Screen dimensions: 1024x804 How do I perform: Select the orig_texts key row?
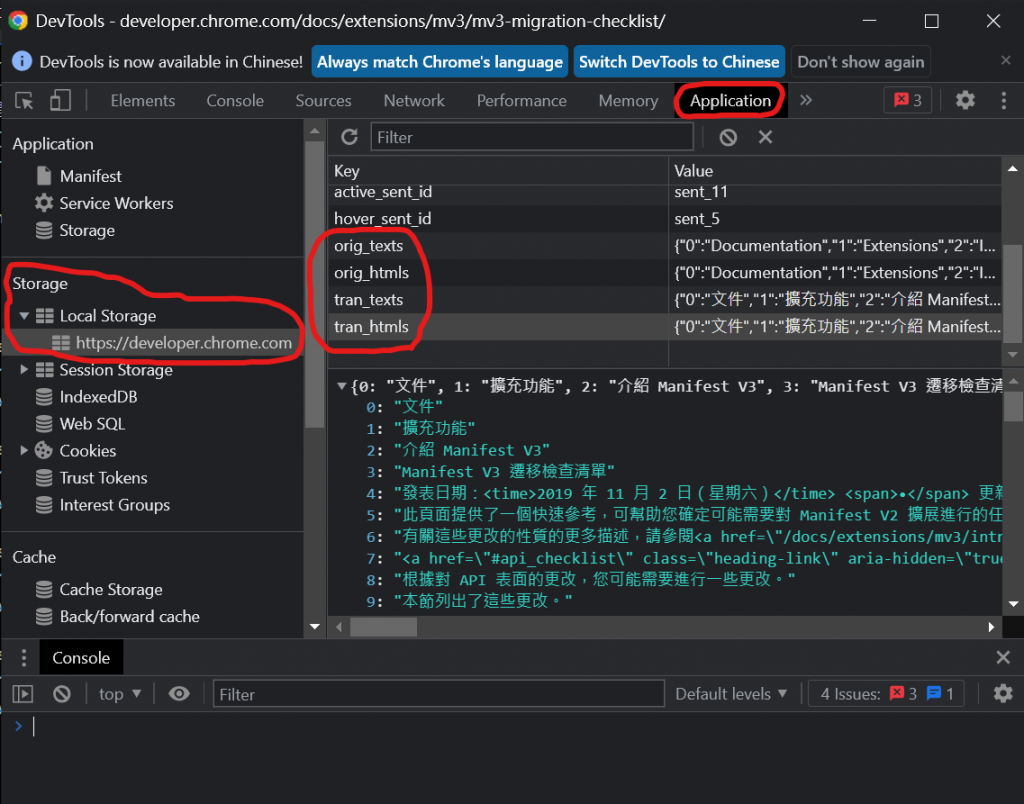pos(664,246)
